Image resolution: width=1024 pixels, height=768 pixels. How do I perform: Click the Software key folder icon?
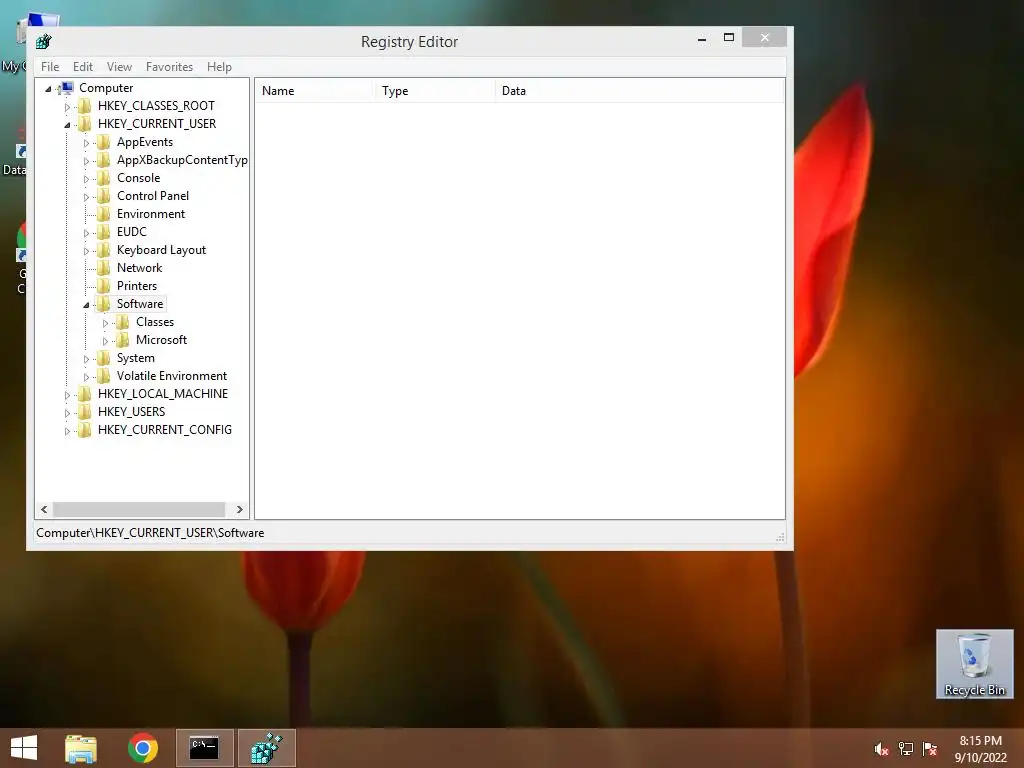coord(103,304)
